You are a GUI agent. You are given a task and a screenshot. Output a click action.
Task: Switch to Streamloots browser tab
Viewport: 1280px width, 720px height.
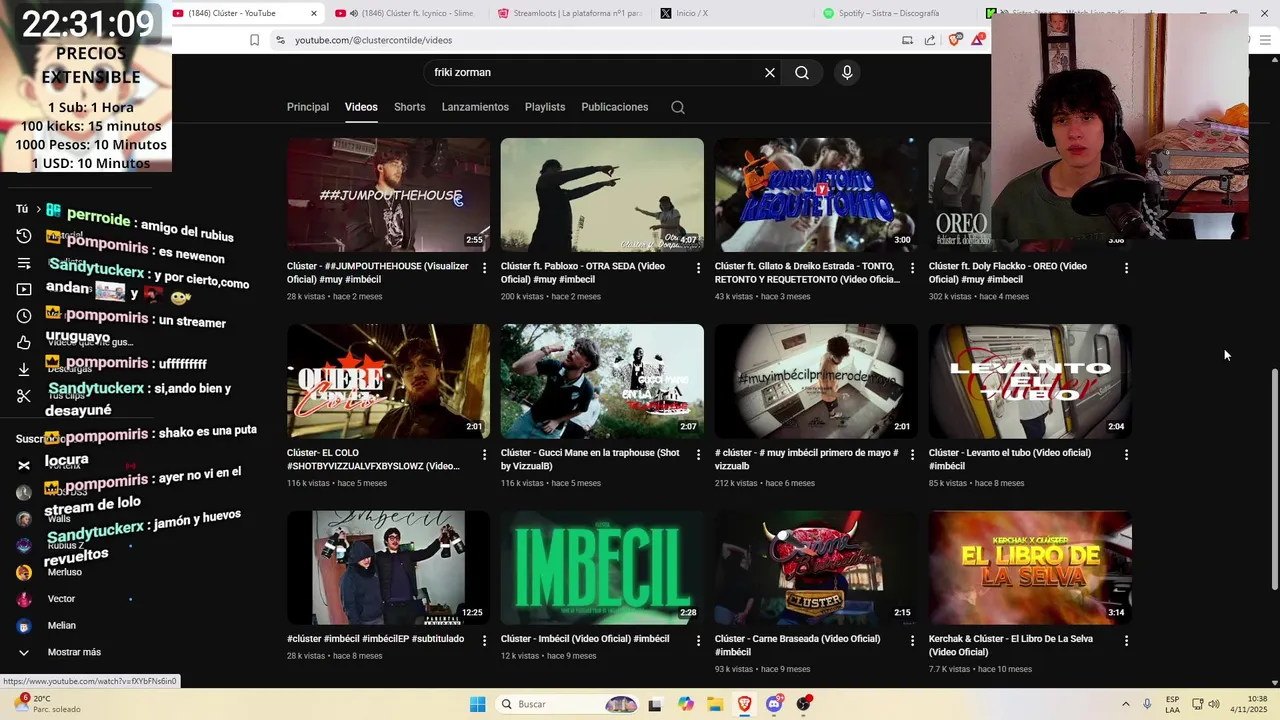coord(571,13)
